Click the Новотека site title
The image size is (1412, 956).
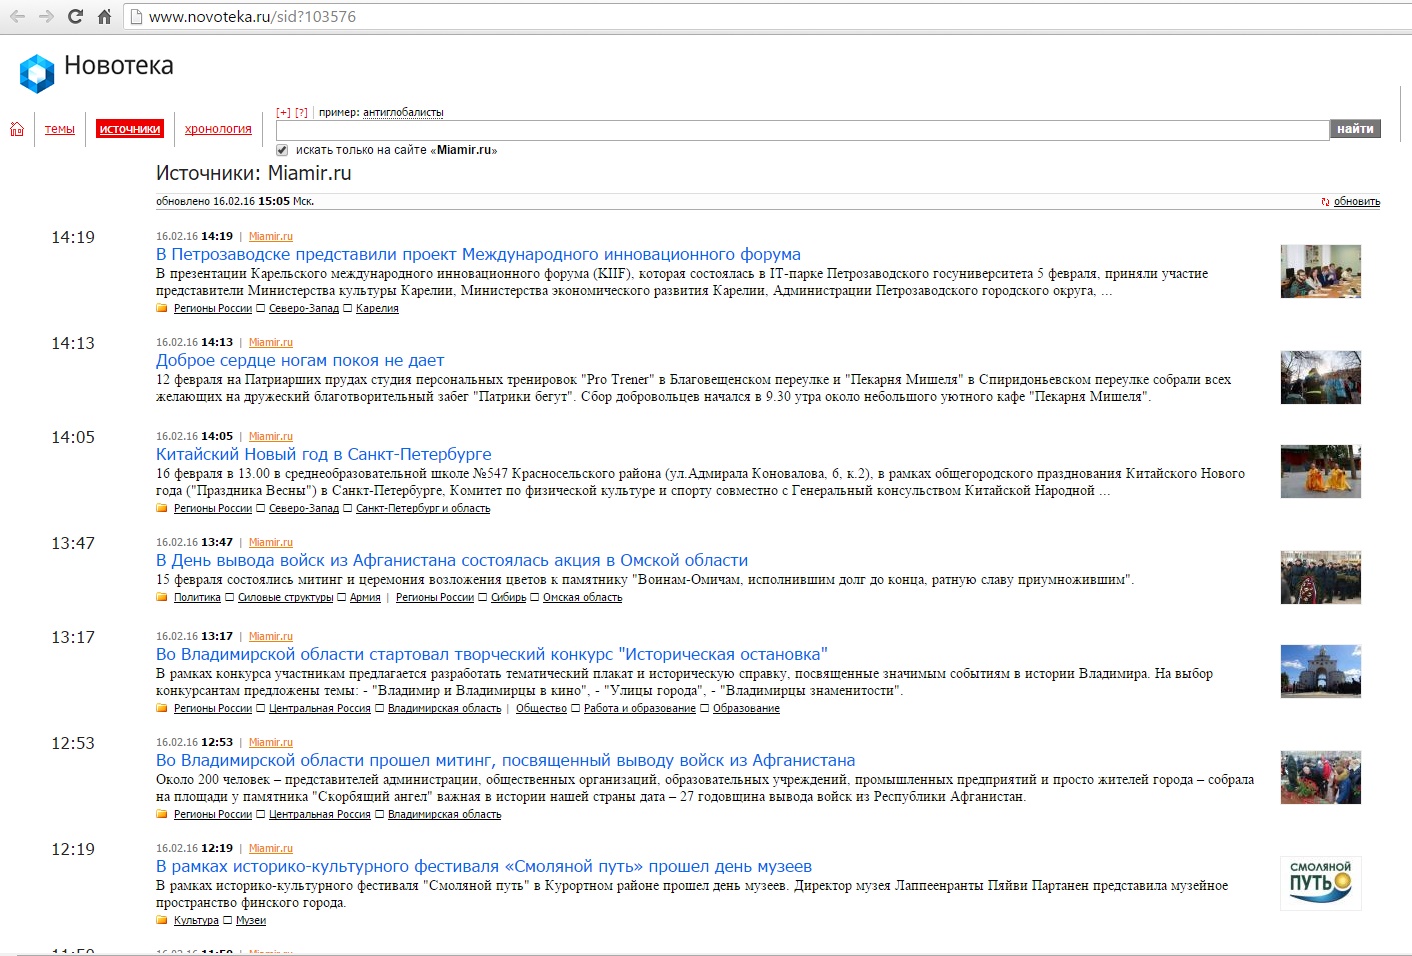pyautogui.click(x=119, y=66)
